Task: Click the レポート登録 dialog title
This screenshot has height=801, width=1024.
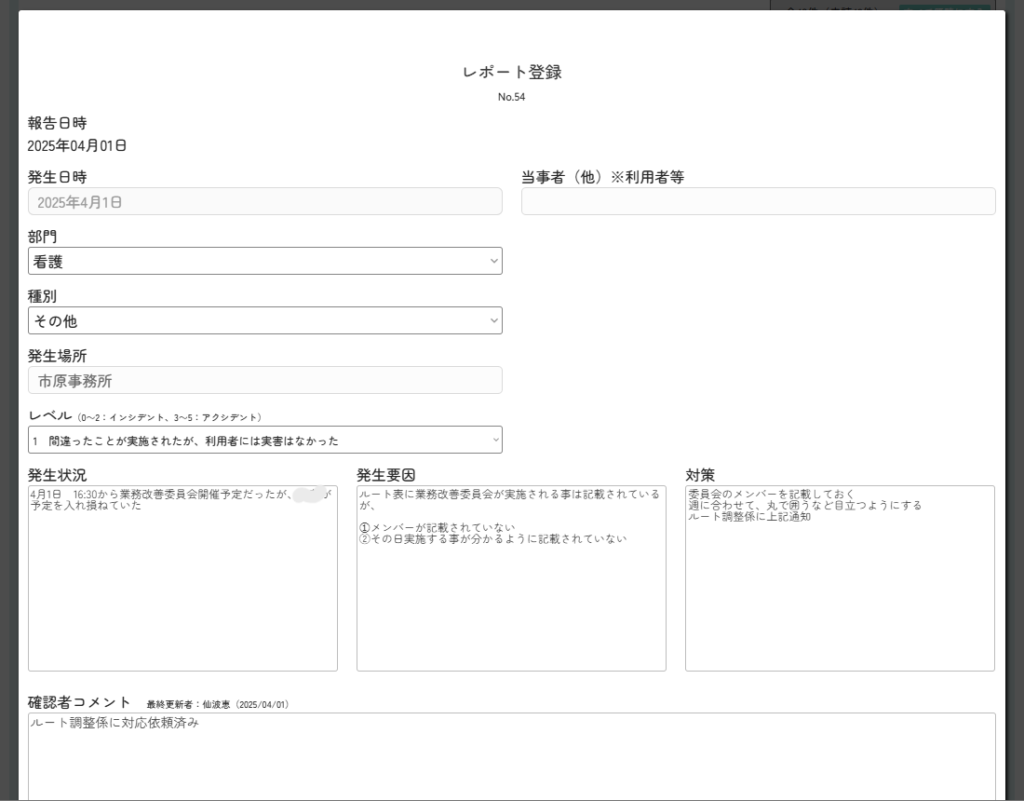Action: coord(511,72)
